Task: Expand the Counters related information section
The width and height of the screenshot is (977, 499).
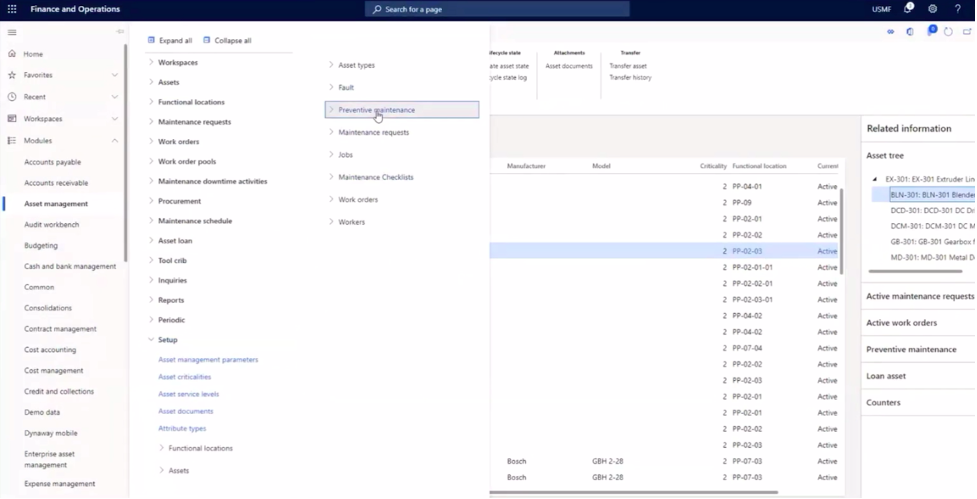Action: coord(883,402)
